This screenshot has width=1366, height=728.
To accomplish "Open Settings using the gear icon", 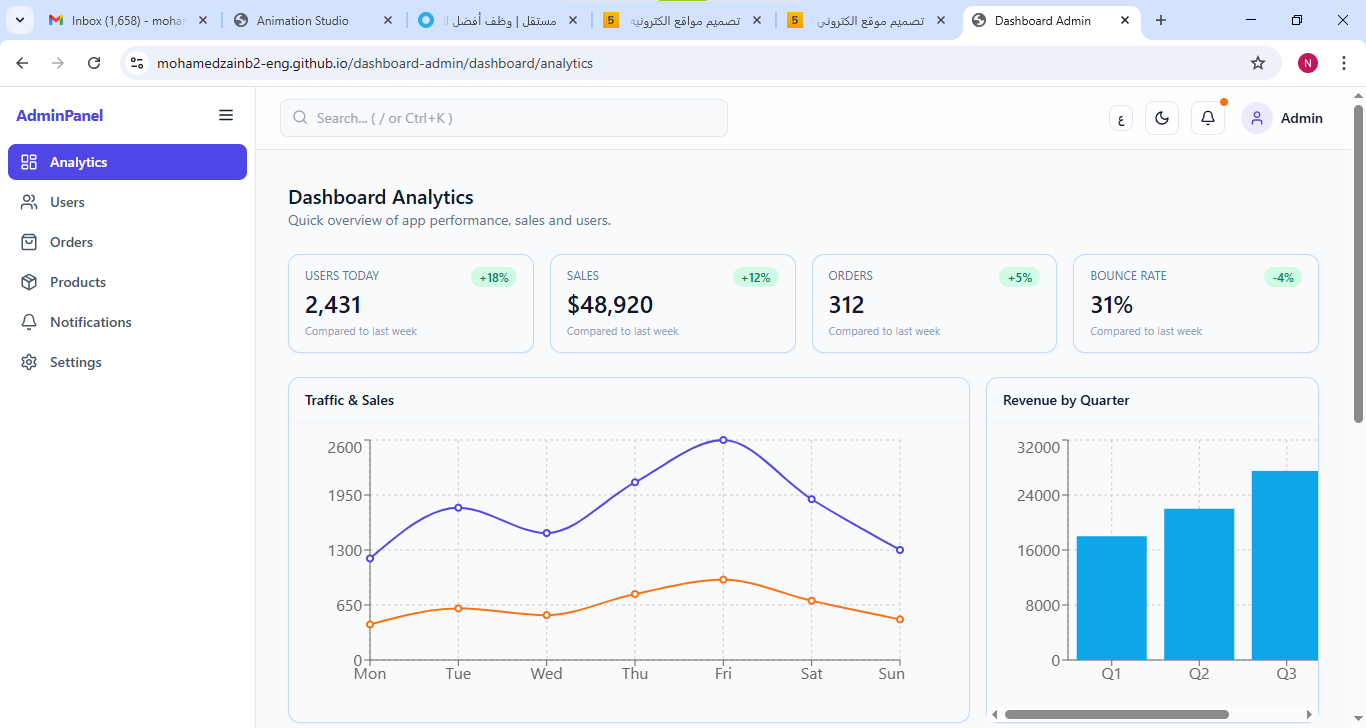I will click(x=29, y=362).
